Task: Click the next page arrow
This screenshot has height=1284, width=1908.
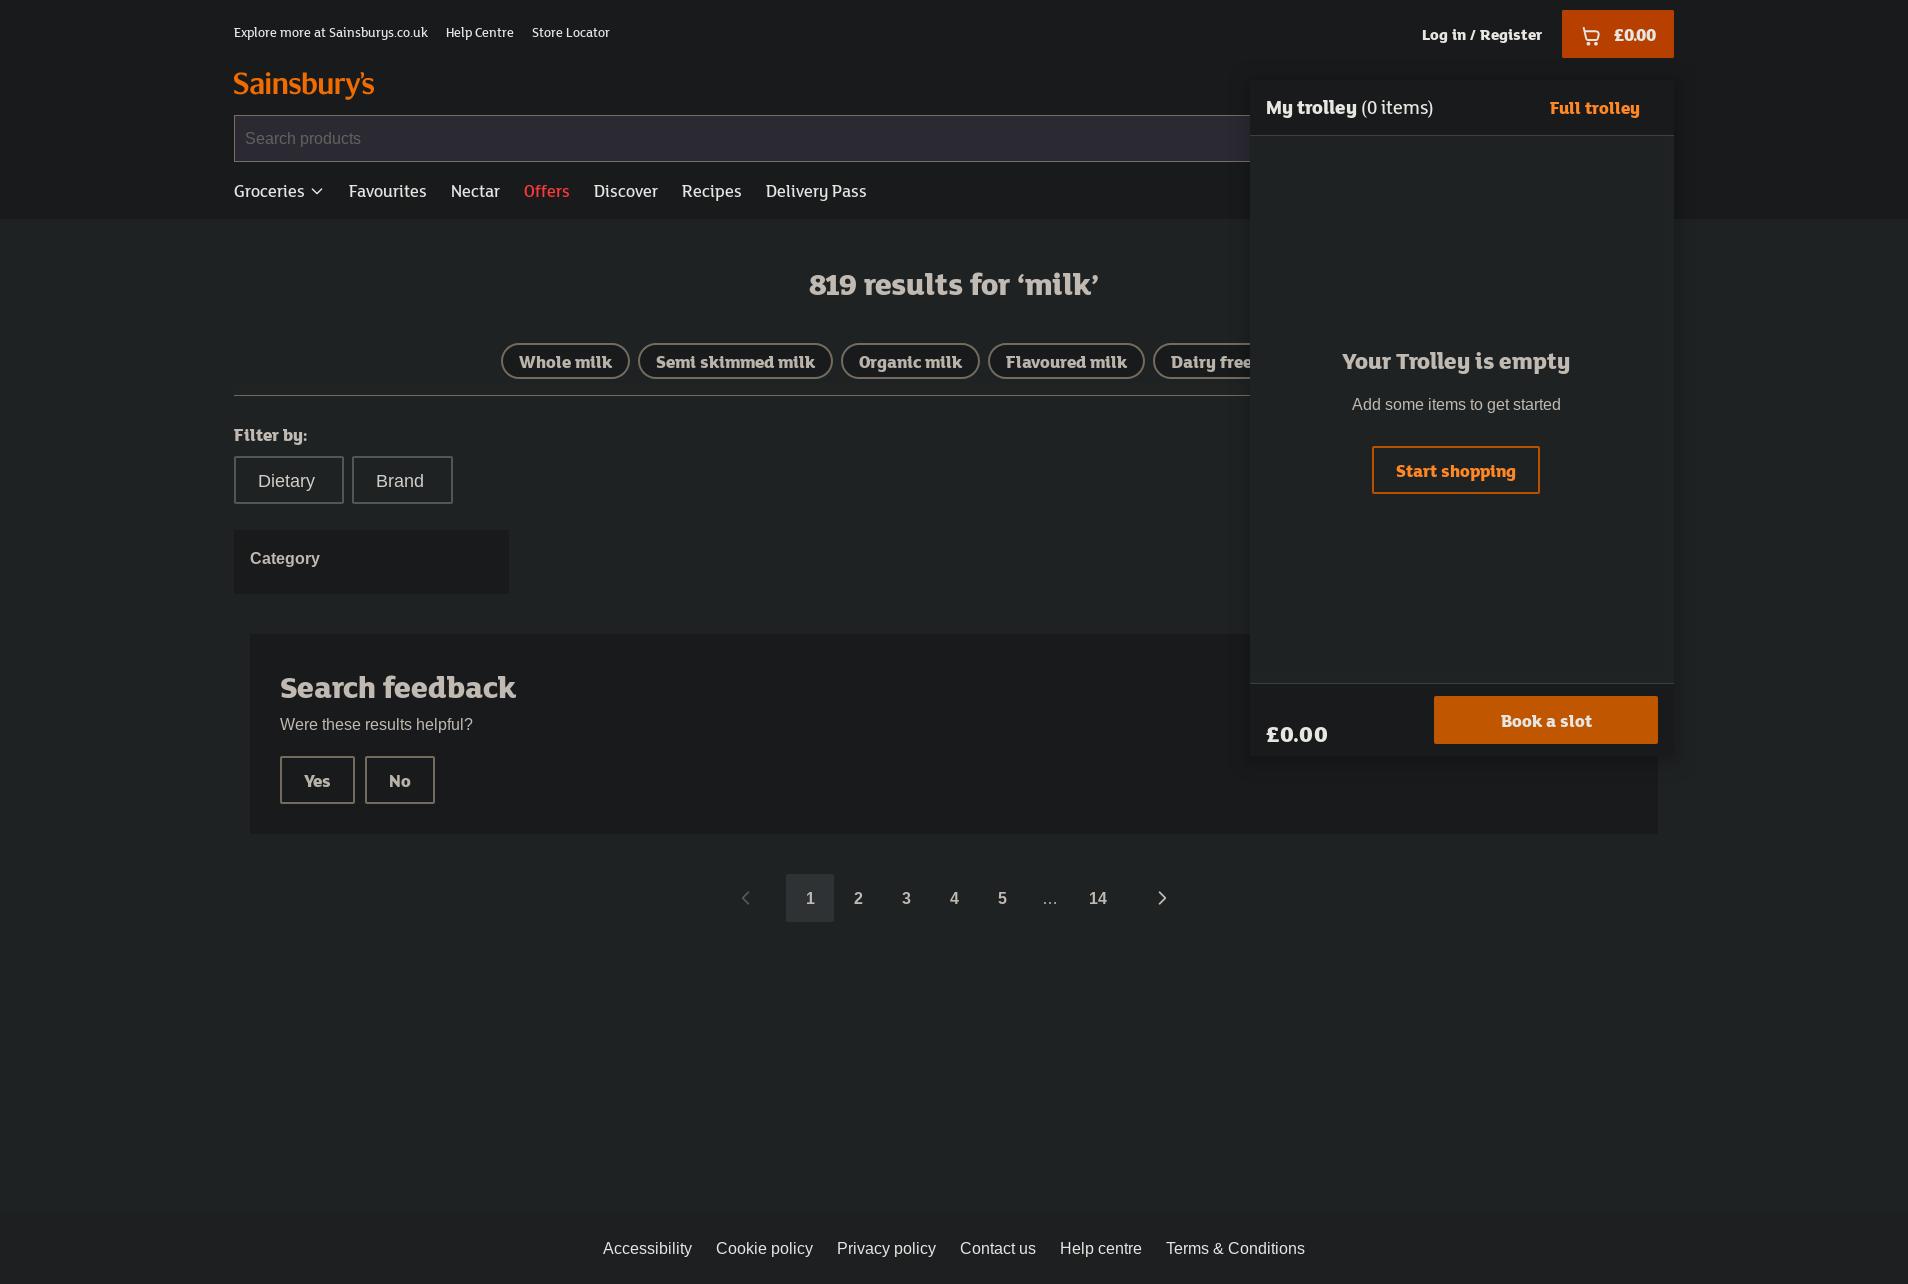Action: click(x=1162, y=898)
